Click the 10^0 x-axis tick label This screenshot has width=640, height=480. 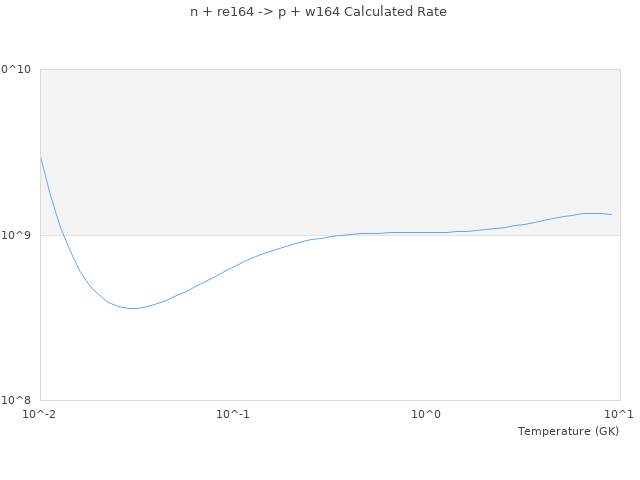click(x=426, y=414)
